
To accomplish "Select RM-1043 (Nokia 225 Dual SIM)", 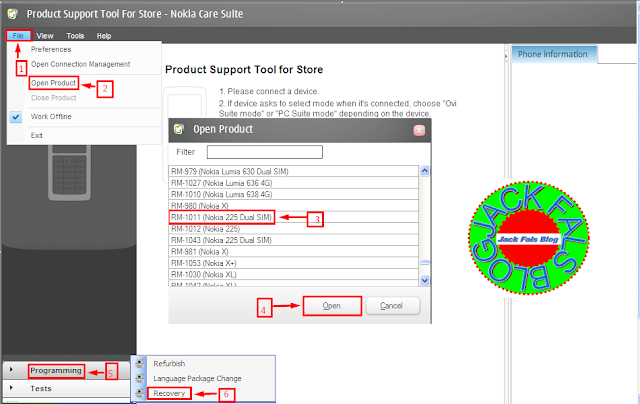I will 293,240.
